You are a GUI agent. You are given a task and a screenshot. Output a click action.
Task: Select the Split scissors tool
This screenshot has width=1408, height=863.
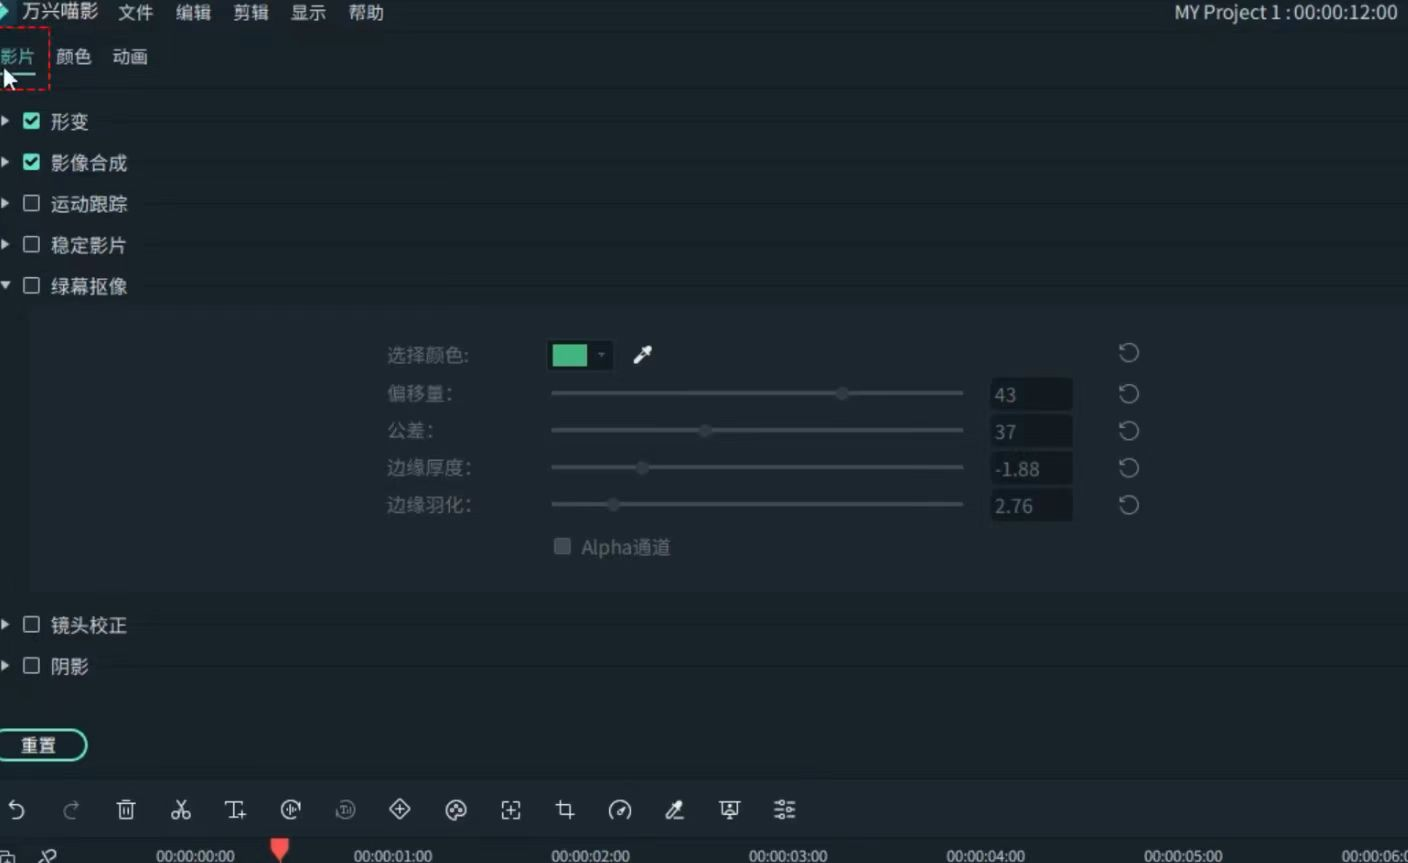(181, 810)
